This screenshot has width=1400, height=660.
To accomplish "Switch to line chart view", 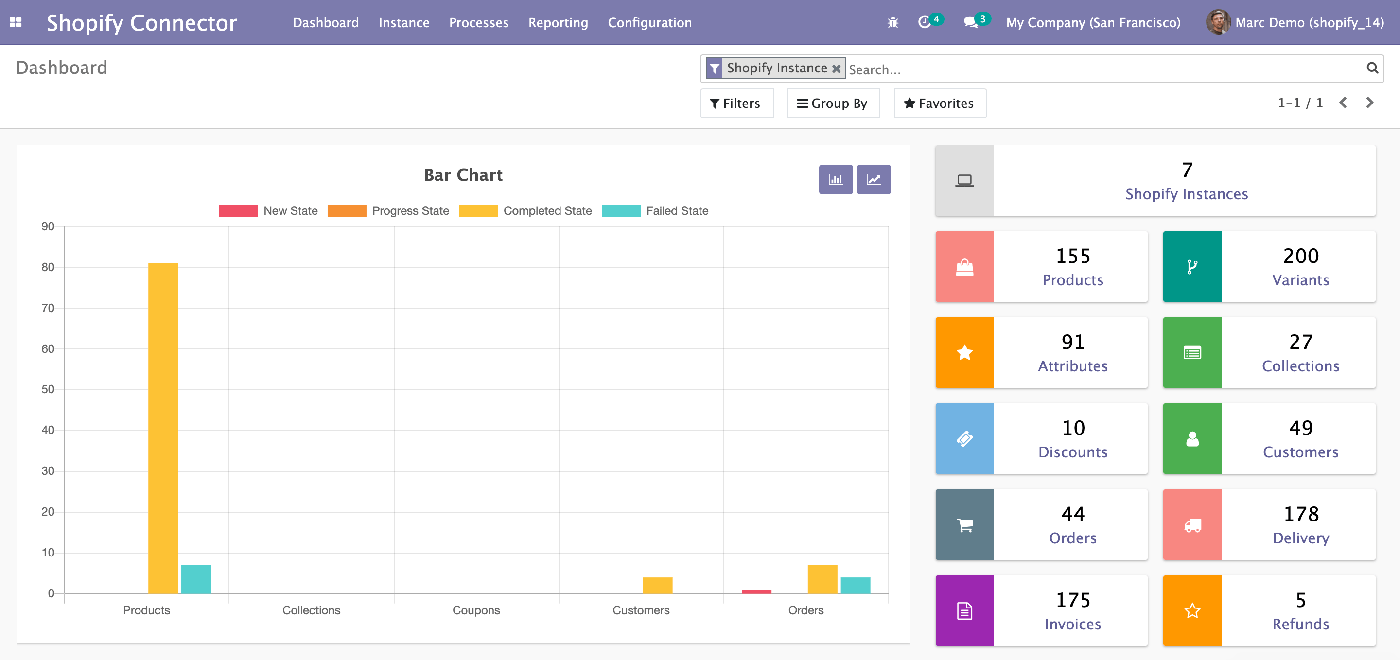I will pyautogui.click(x=874, y=180).
